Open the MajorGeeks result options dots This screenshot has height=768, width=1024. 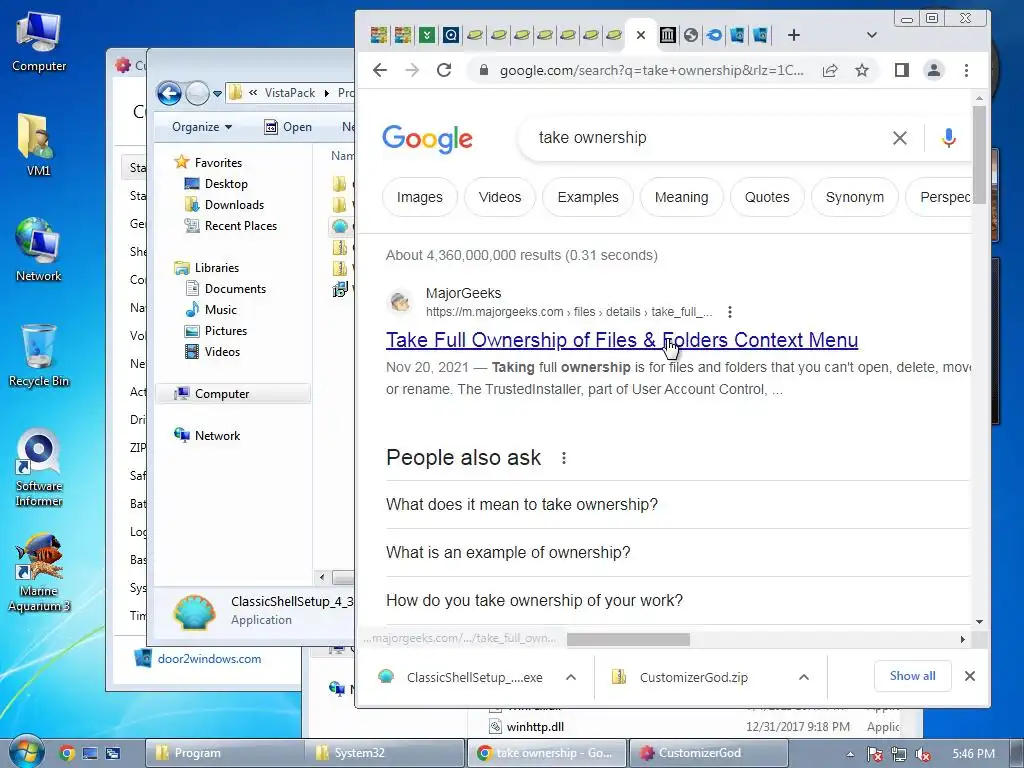point(729,312)
